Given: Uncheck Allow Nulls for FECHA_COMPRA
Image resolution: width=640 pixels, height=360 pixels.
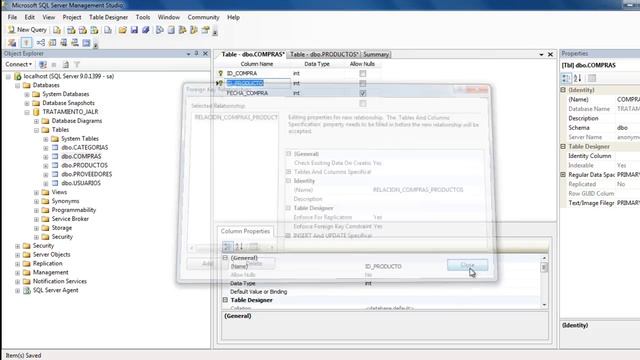Looking at the screenshot, I should point(362,93).
